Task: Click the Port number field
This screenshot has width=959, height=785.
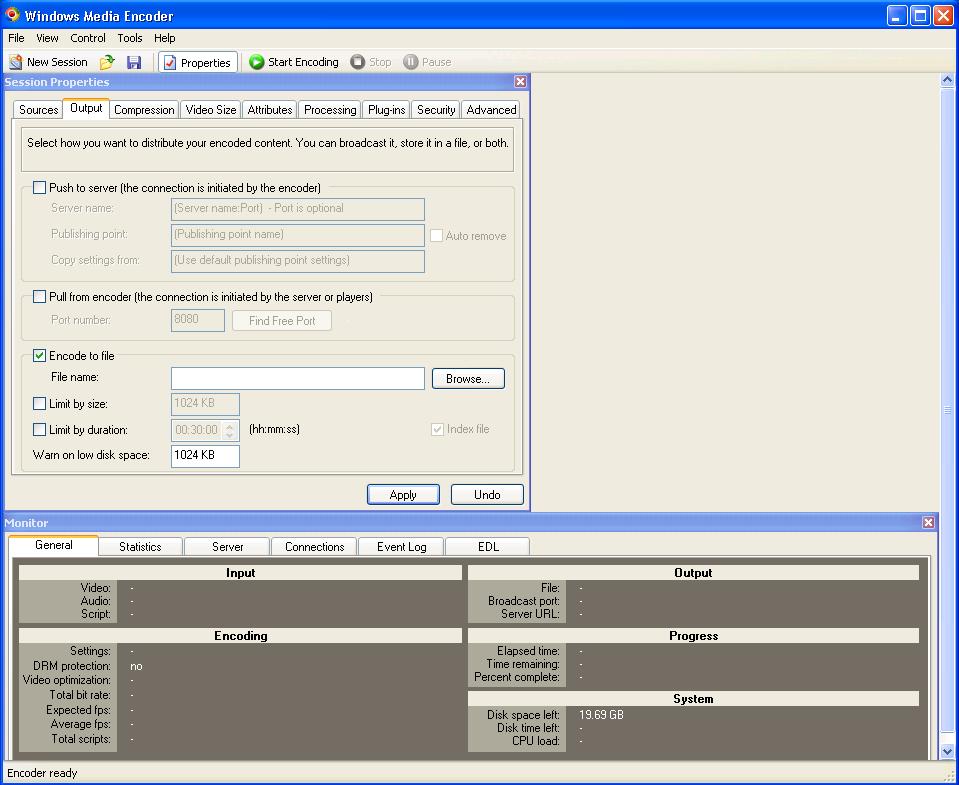Action: point(198,320)
